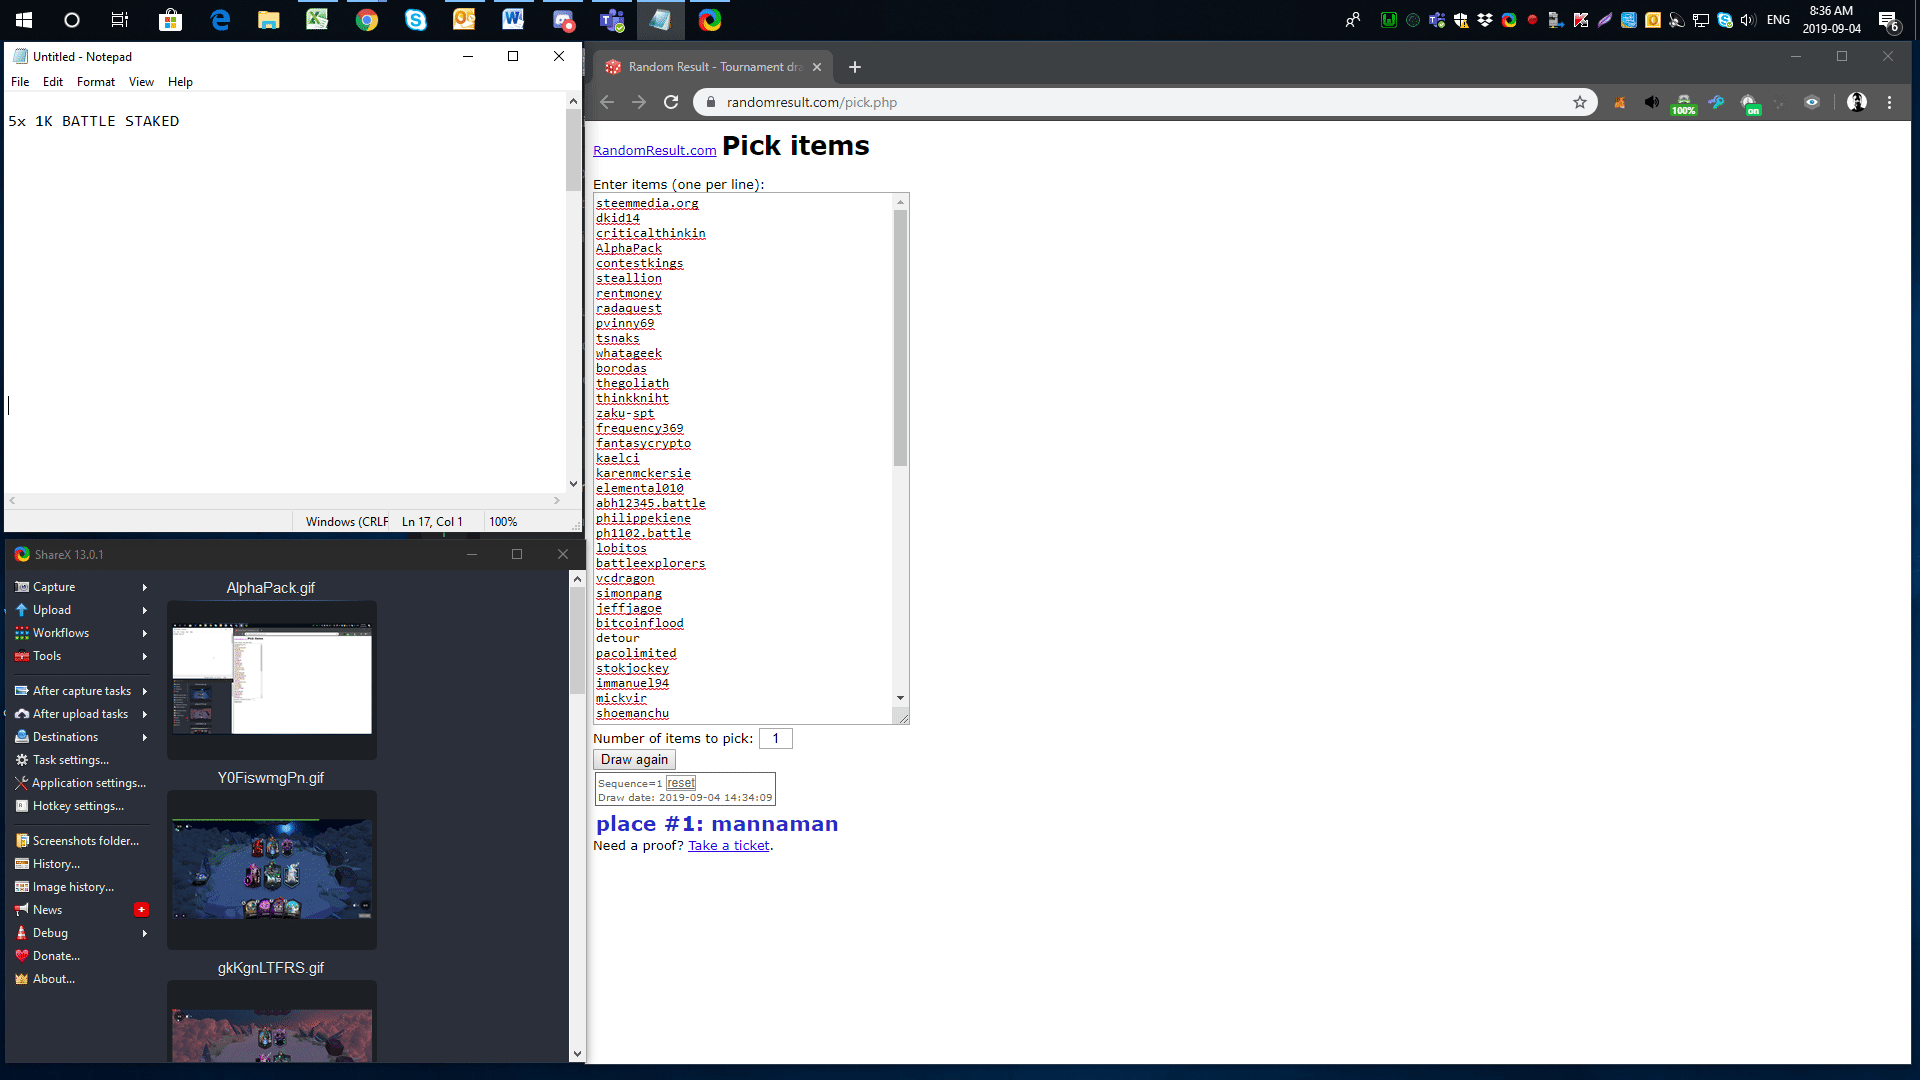Screen dimensions: 1920x1080
Task: Click ENG language indicator in tray
Action: pos(1778,20)
